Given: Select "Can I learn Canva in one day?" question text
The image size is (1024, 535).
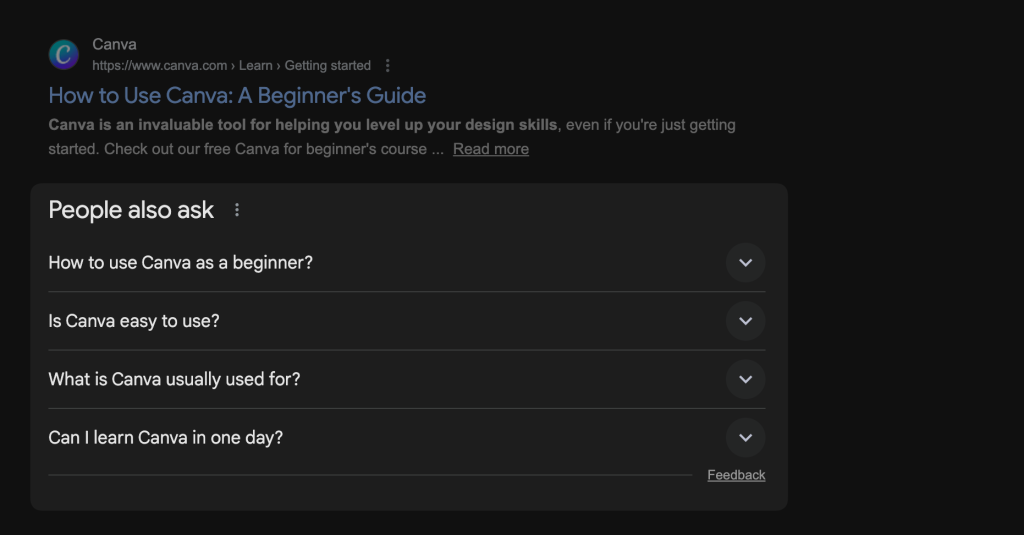Looking at the screenshot, I should 165,438.
